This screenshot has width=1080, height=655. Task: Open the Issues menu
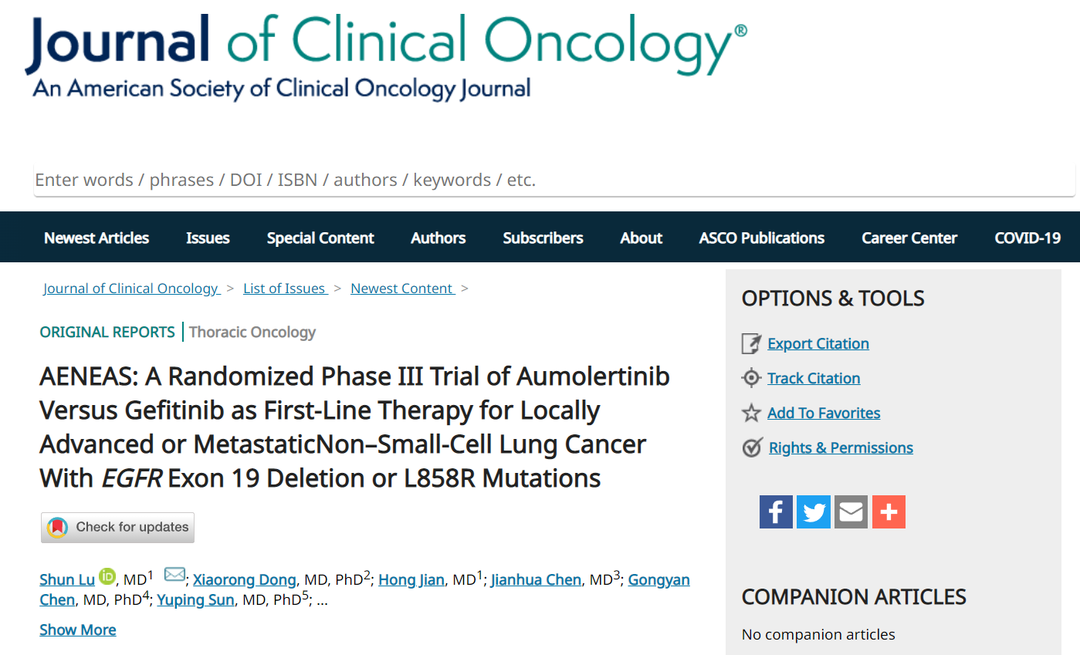207,238
